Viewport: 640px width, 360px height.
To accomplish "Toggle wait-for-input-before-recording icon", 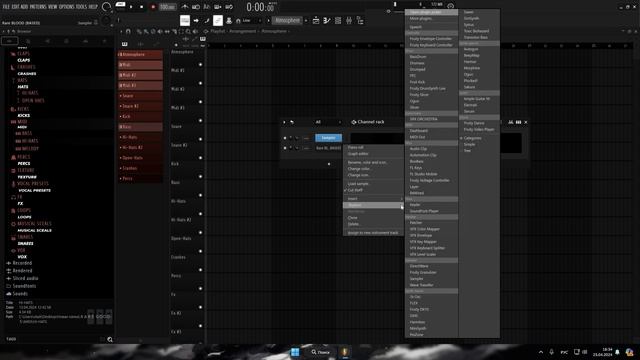I will (x=196, y=7).
